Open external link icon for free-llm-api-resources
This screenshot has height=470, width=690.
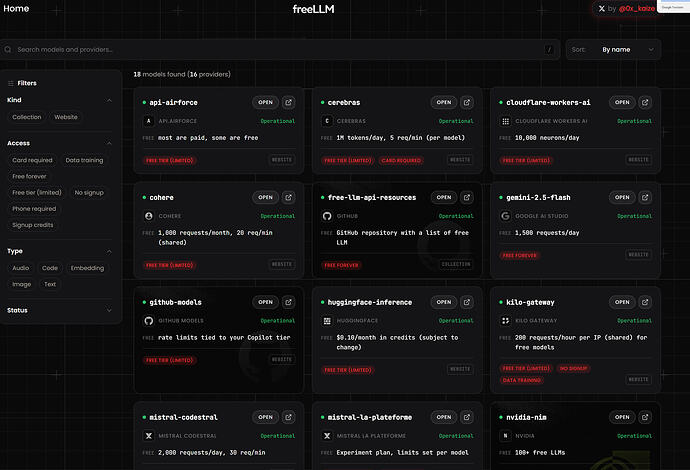click(x=466, y=197)
